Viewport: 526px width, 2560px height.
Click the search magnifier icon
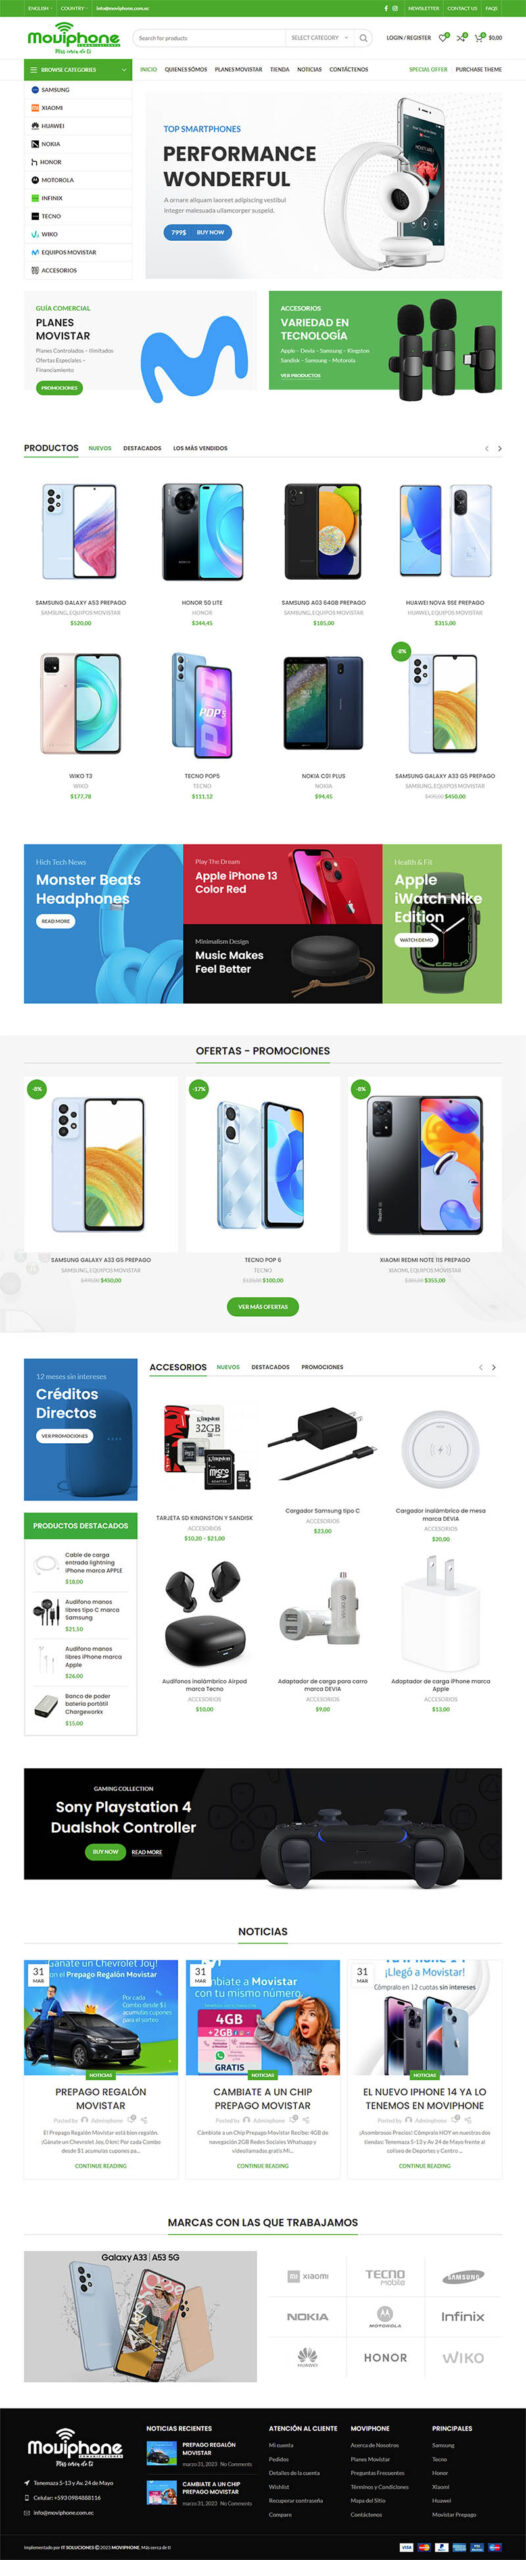[x=363, y=38]
